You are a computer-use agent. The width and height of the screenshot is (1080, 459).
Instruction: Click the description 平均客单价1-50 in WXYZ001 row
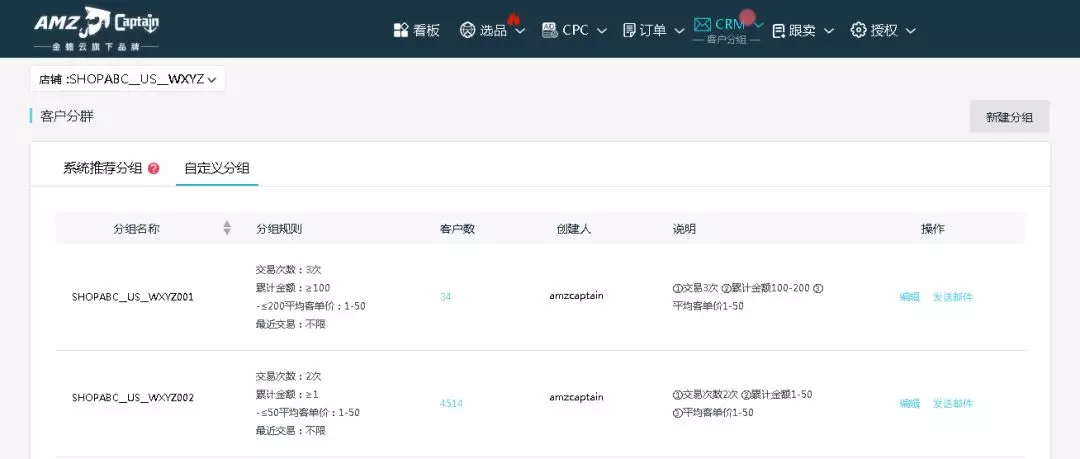708,306
